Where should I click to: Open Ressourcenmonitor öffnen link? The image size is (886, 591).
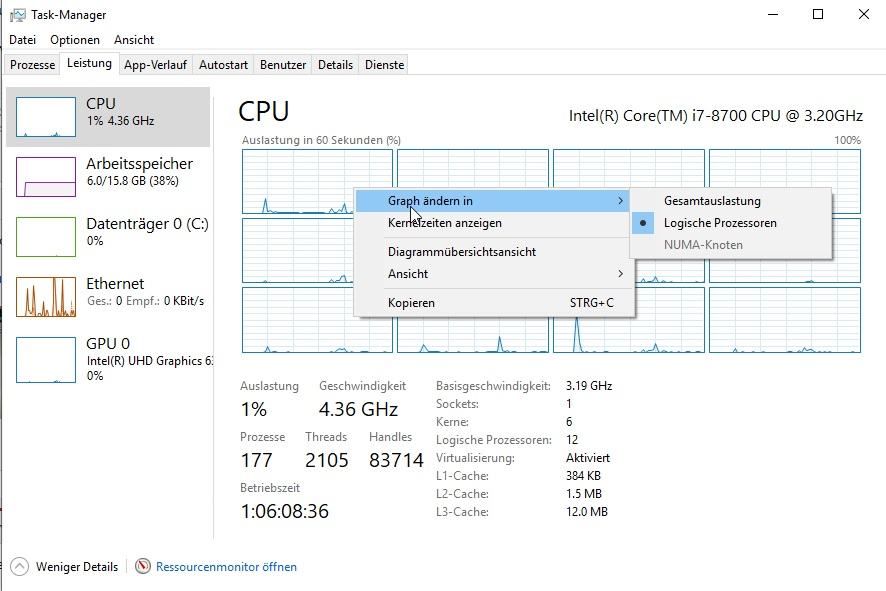coord(226,567)
